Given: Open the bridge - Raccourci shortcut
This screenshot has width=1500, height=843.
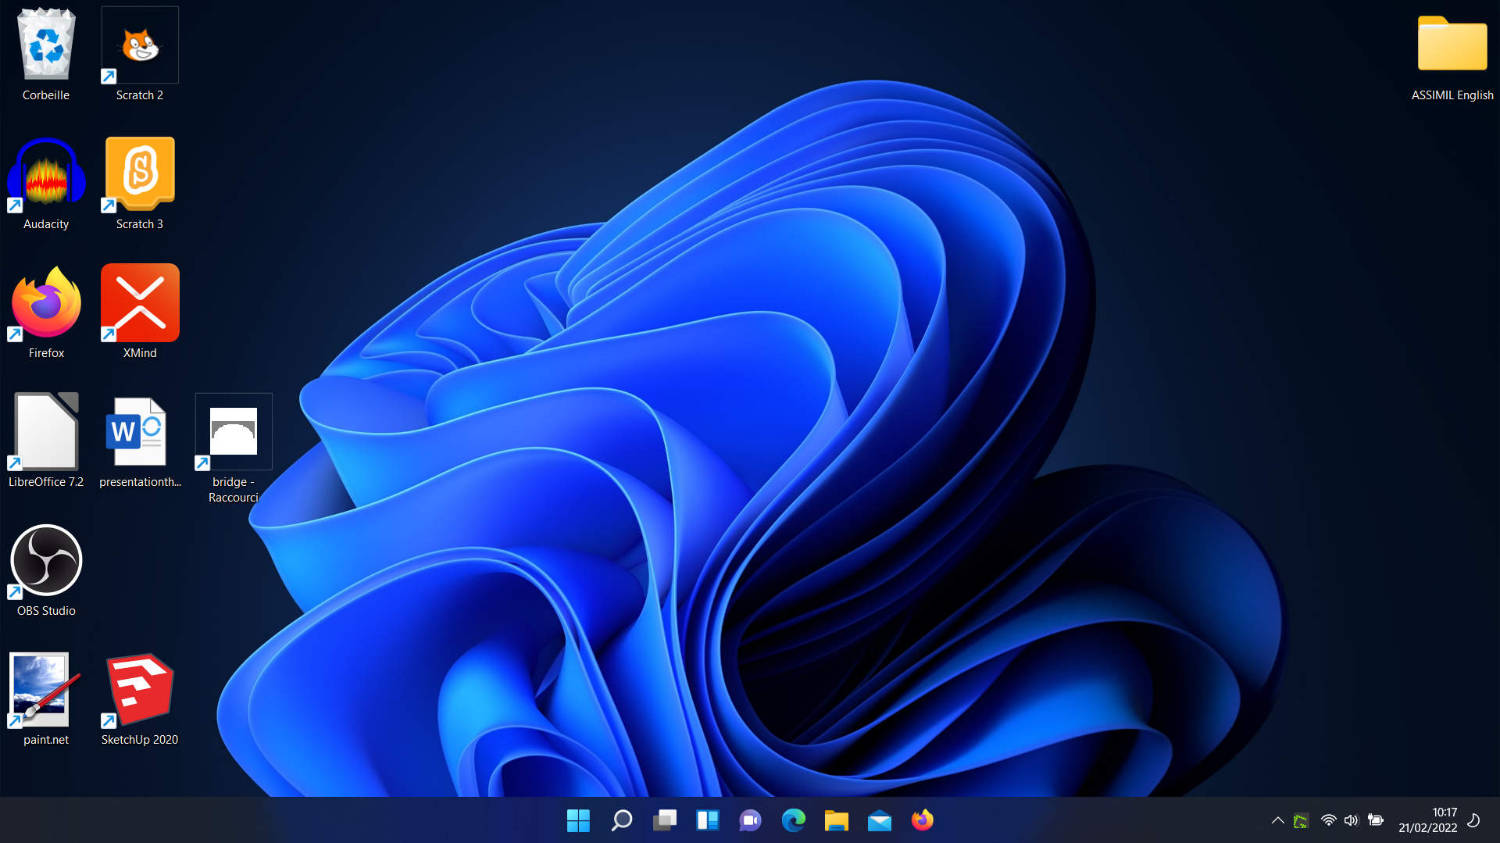Looking at the screenshot, I should click(233, 431).
